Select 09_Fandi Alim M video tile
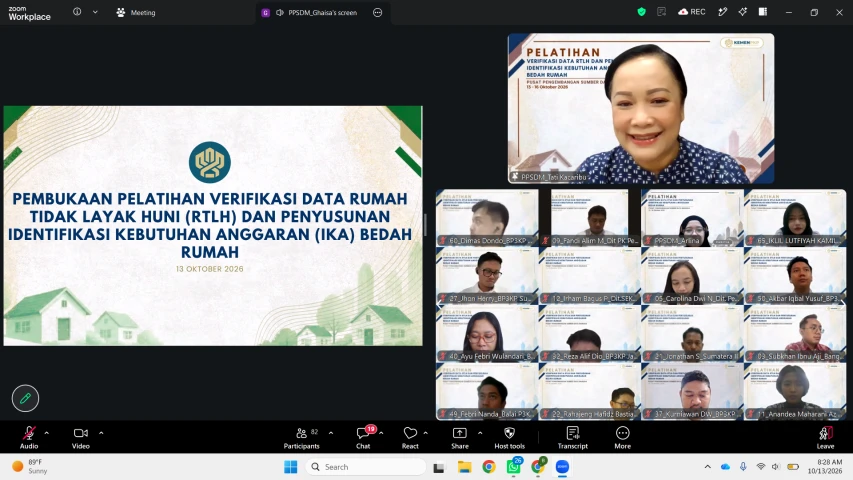Viewport: 853px width, 480px height. 590,218
